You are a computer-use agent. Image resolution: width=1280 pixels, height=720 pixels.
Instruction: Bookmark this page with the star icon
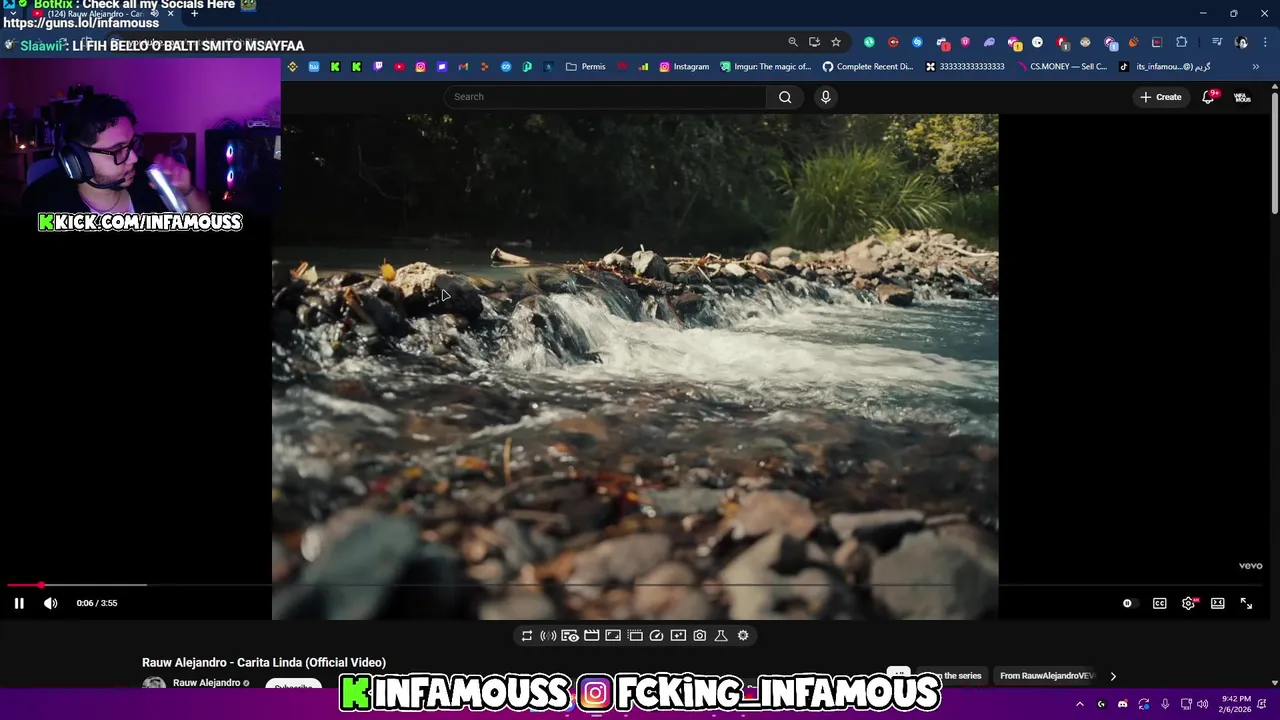836,42
